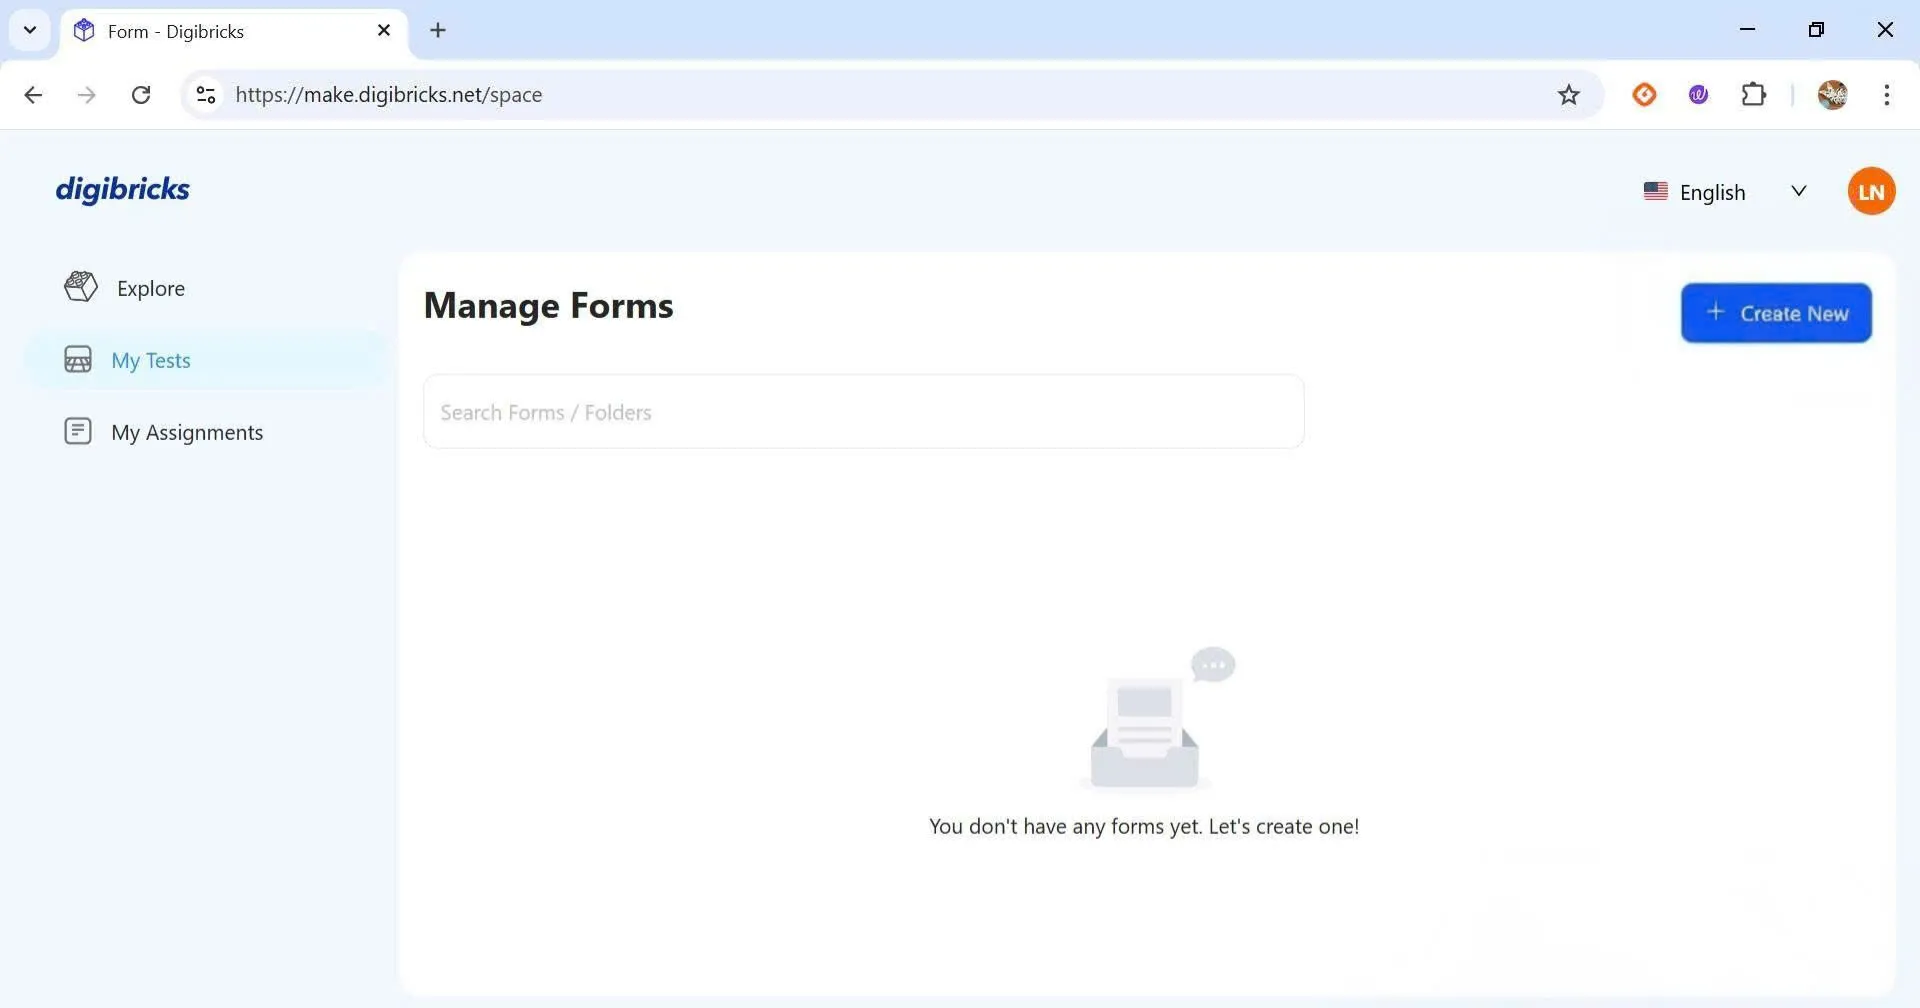
Task: Open the tab search dropdown arrow
Action: 30,30
